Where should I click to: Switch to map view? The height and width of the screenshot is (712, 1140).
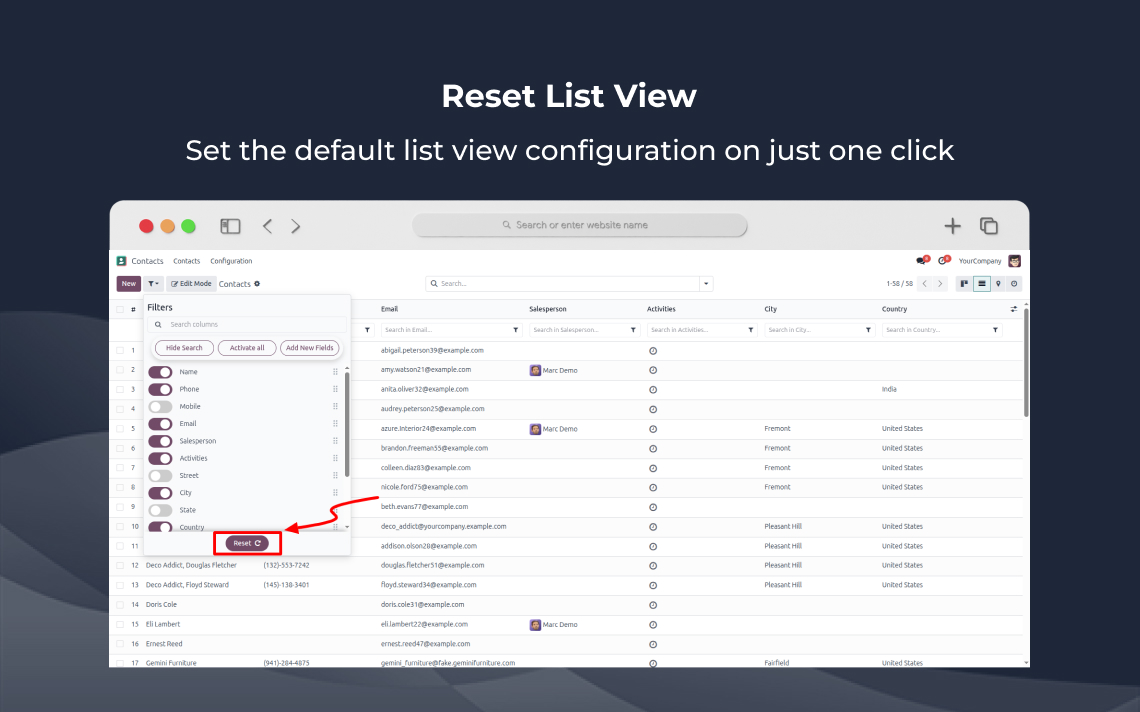(998, 284)
